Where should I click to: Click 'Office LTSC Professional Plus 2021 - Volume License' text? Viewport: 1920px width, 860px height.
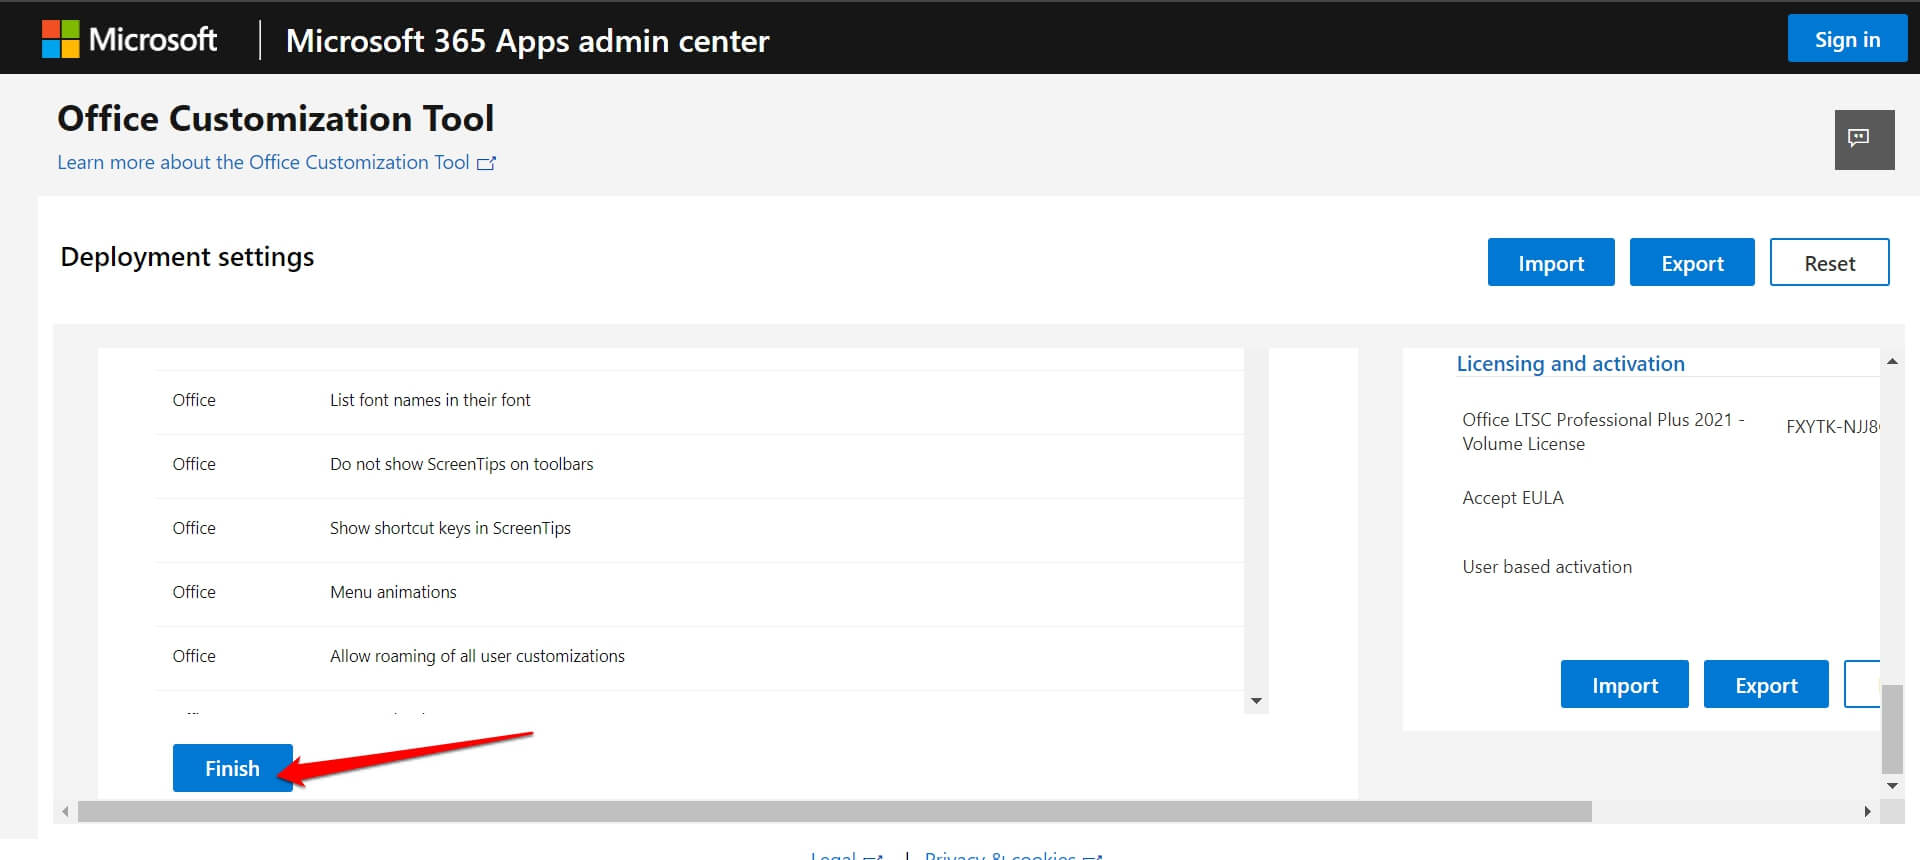tap(1603, 432)
